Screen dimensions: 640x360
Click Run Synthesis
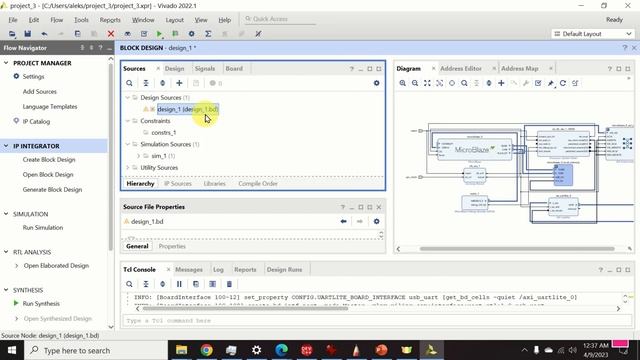(x=41, y=304)
